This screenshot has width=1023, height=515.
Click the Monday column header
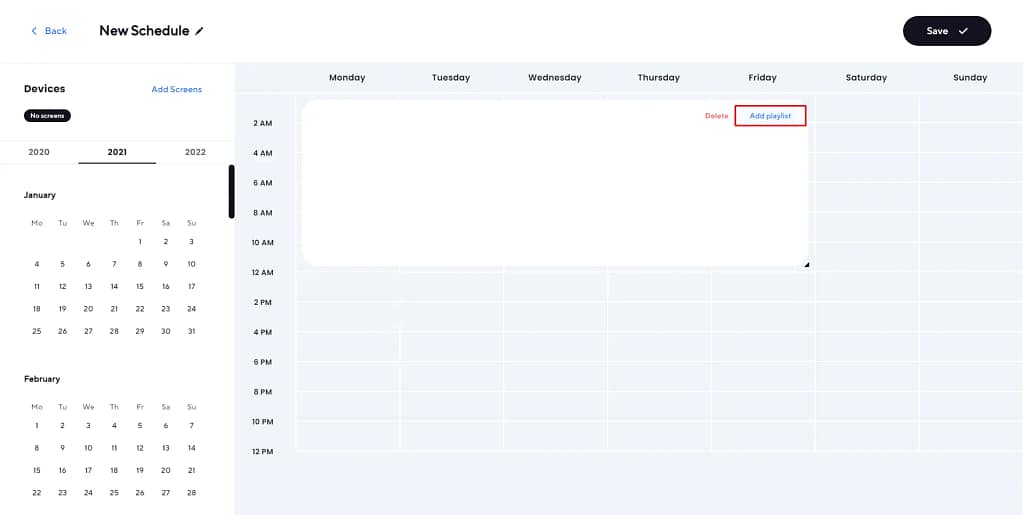[347, 77]
